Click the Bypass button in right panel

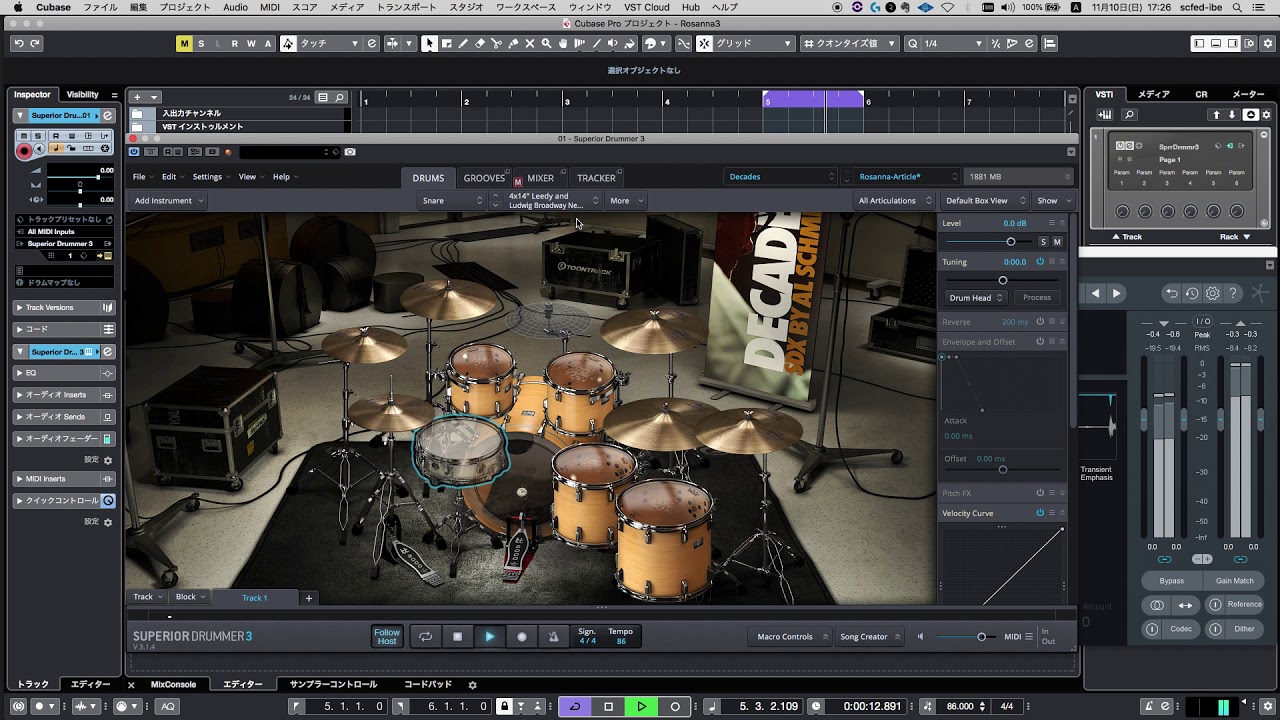(x=1171, y=580)
